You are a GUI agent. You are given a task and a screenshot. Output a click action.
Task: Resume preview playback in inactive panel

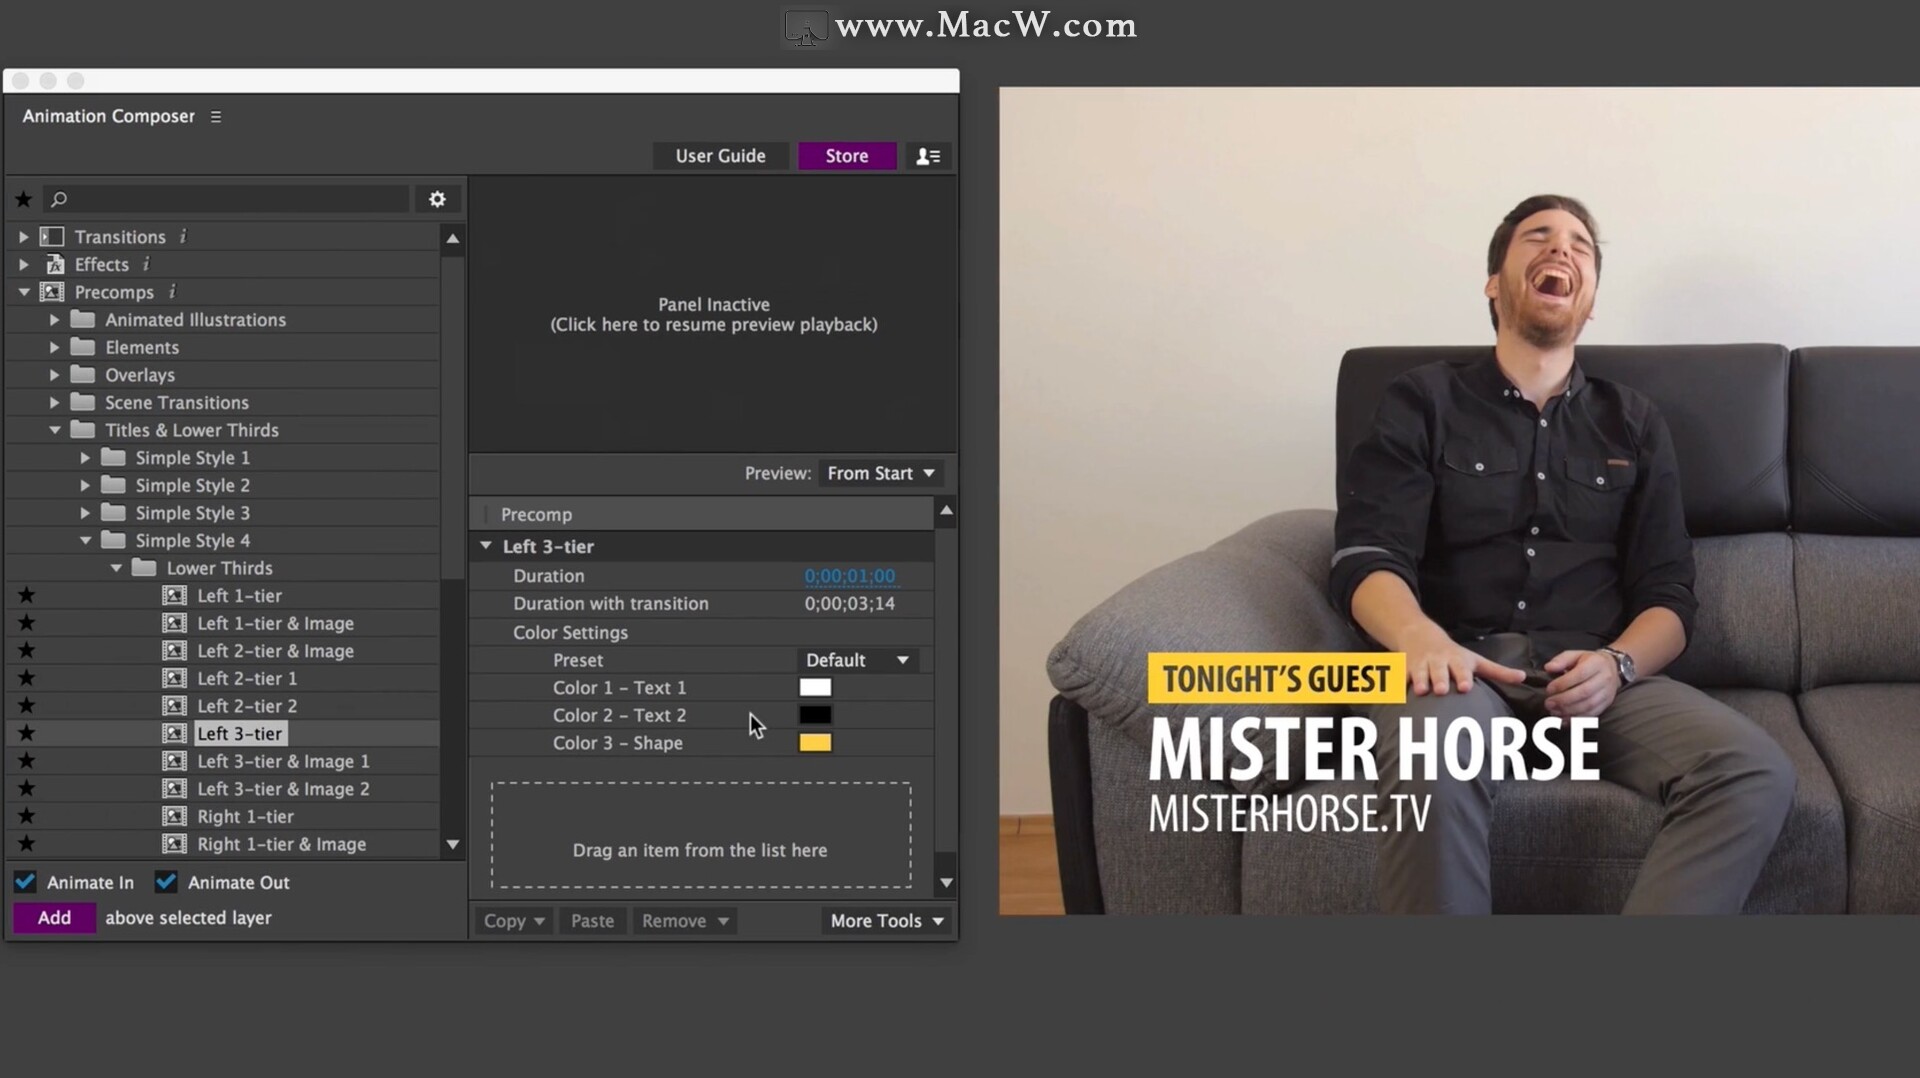coord(713,315)
